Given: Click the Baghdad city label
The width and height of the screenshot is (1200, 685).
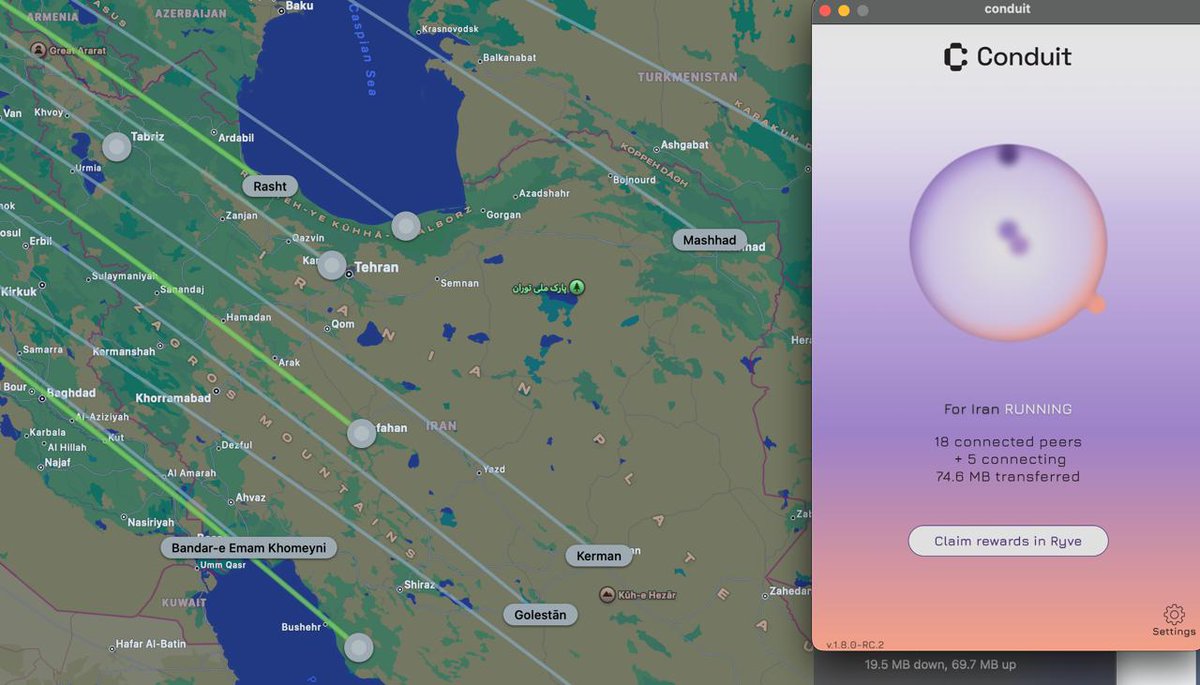Looking at the screenshot, I should coord(71,393).
